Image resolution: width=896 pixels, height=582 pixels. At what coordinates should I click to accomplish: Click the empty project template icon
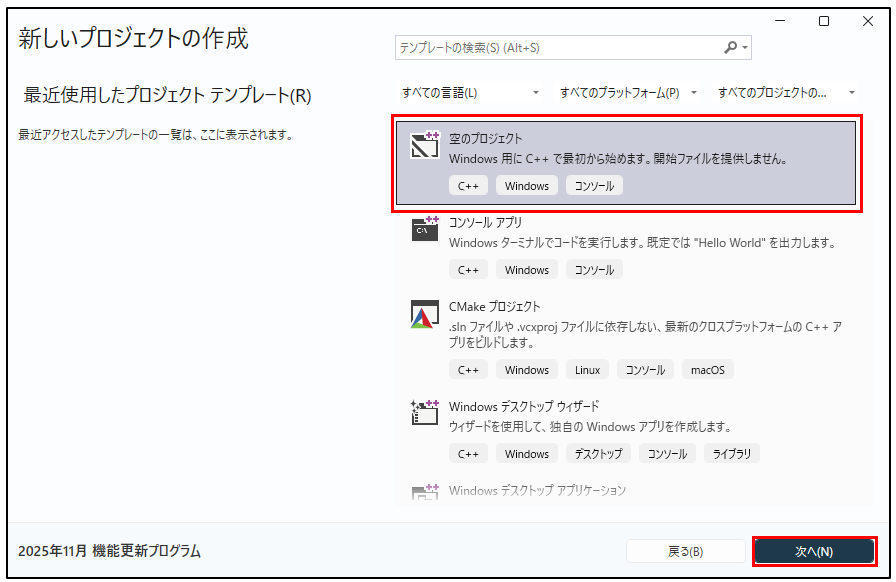coord(425,146)
